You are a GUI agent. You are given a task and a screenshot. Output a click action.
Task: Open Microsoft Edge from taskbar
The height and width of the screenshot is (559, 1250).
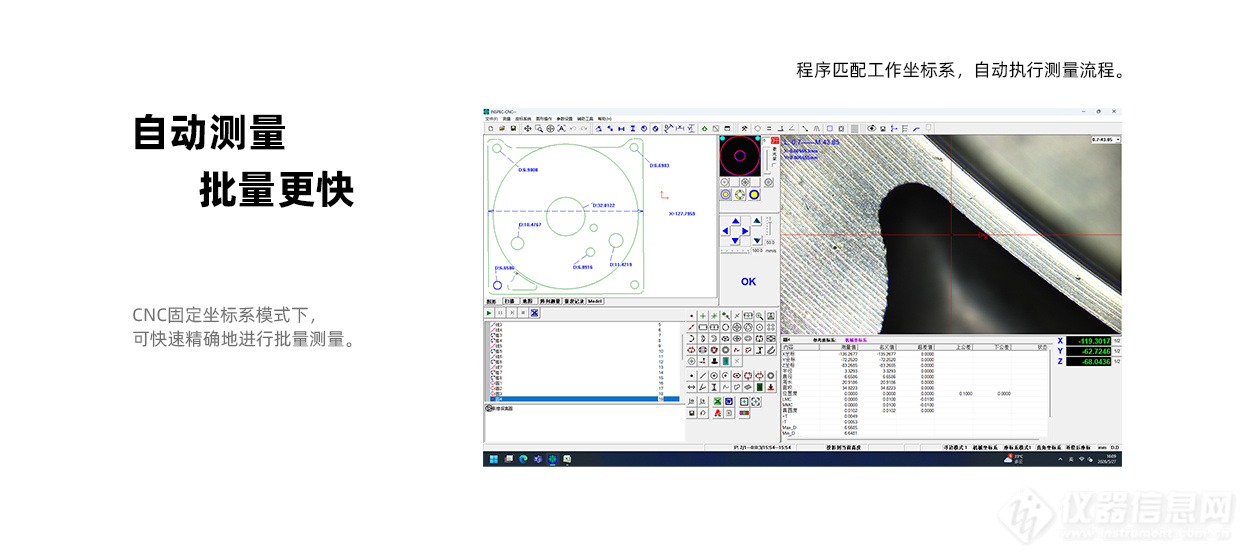pyautogui.click(x=523, y=458)
